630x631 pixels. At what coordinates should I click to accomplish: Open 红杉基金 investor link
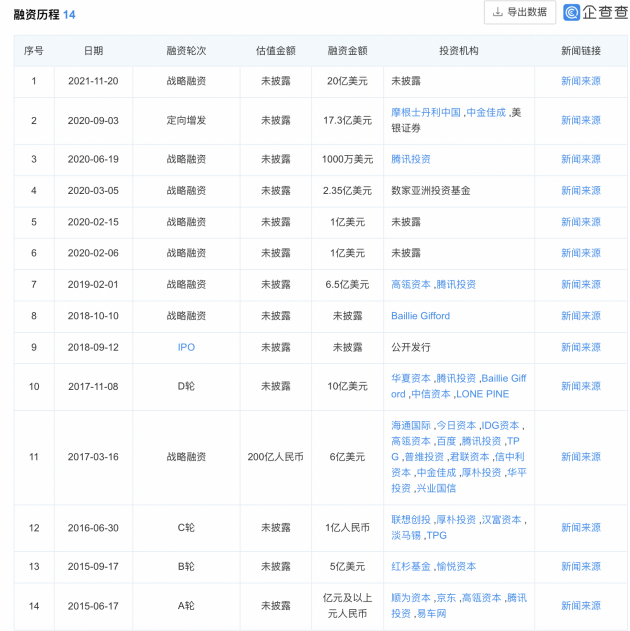tap(411, 567)
